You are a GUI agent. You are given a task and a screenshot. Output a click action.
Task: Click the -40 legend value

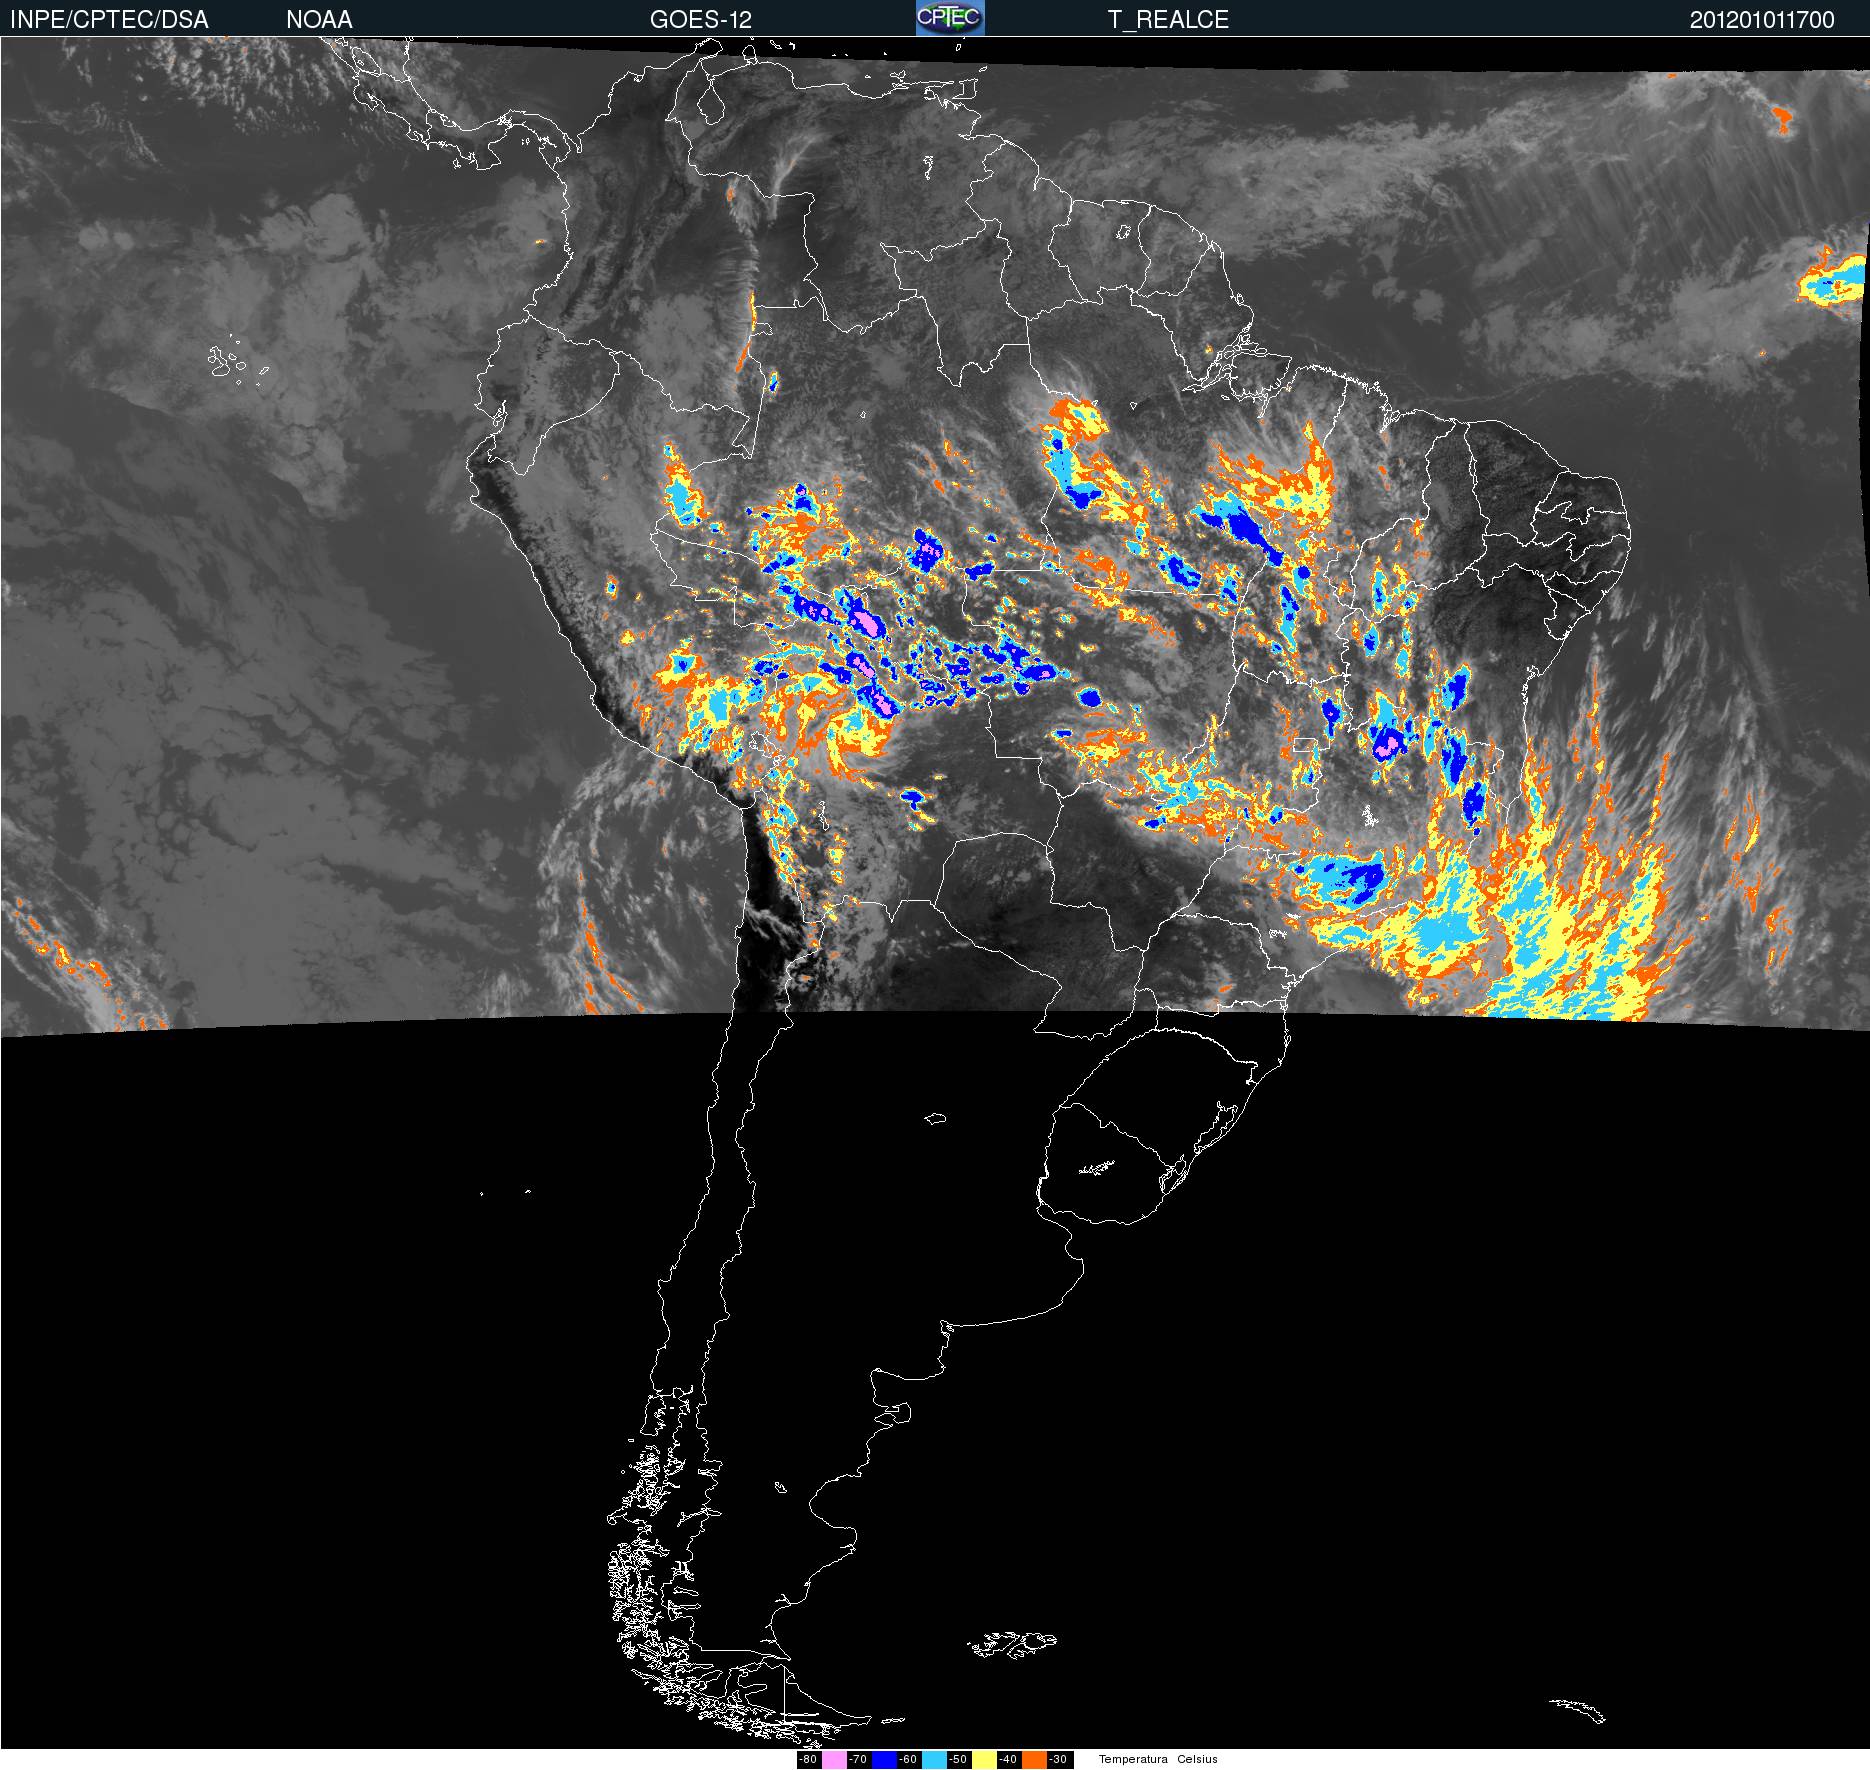[x=1008, y=1760]
